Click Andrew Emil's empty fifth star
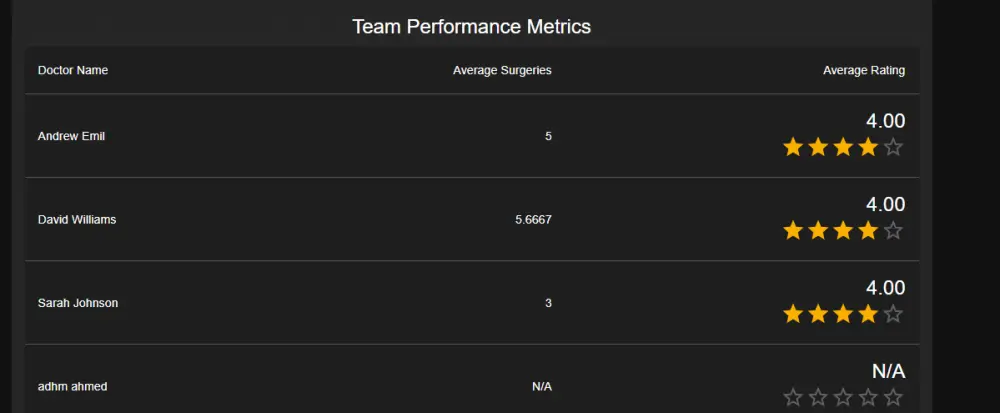 tap(893, 148)
